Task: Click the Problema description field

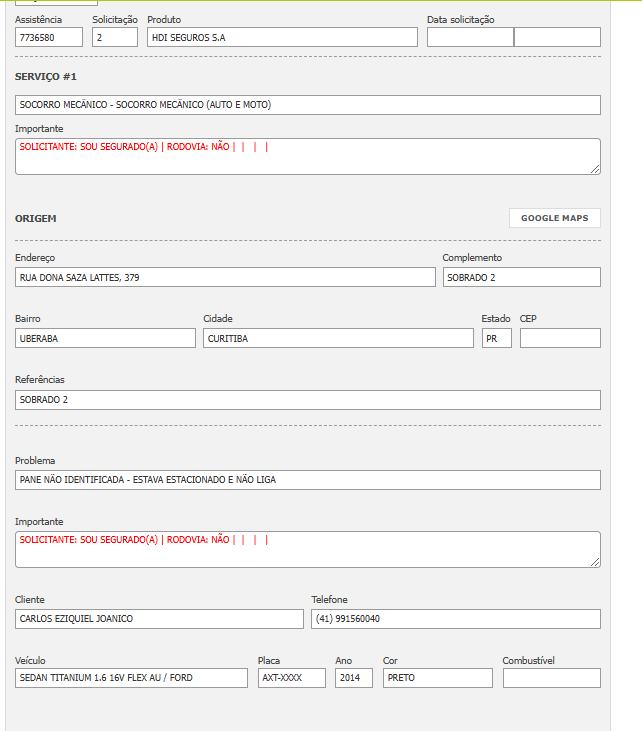Action: click(x=307, y=480)
